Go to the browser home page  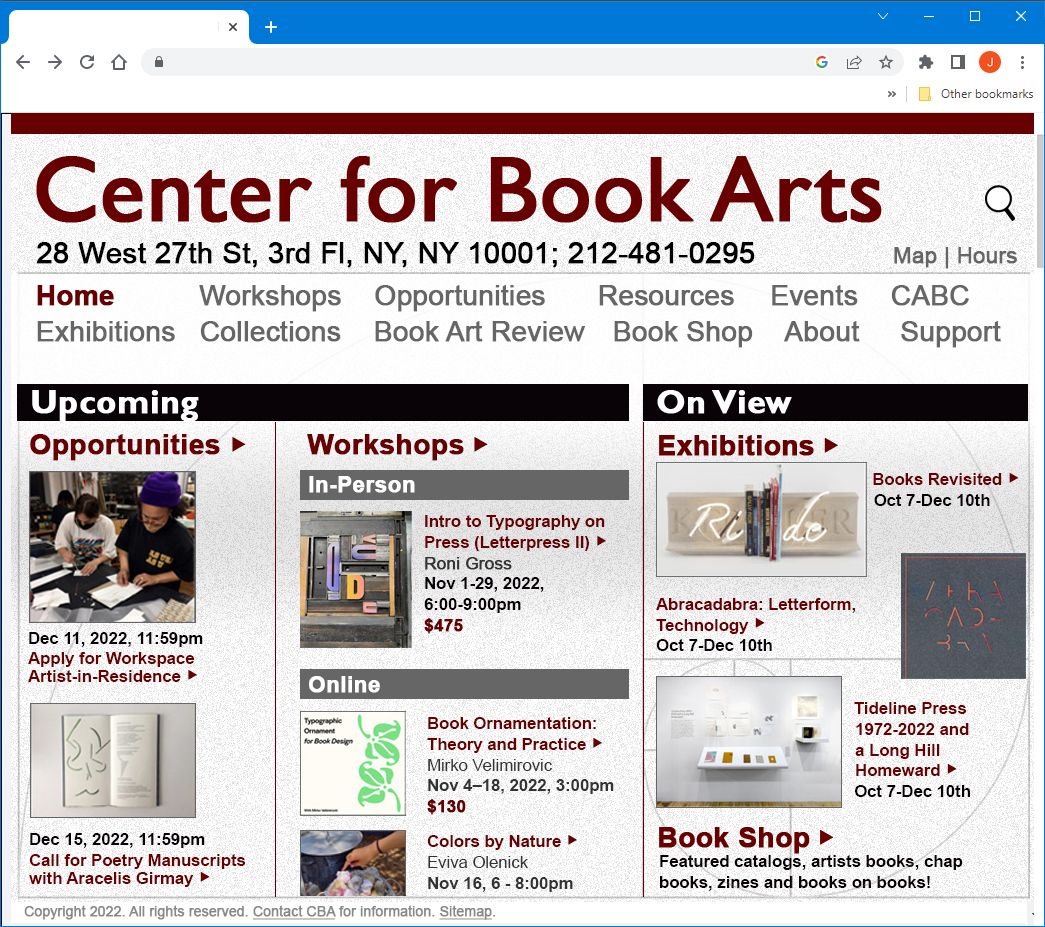119,62
